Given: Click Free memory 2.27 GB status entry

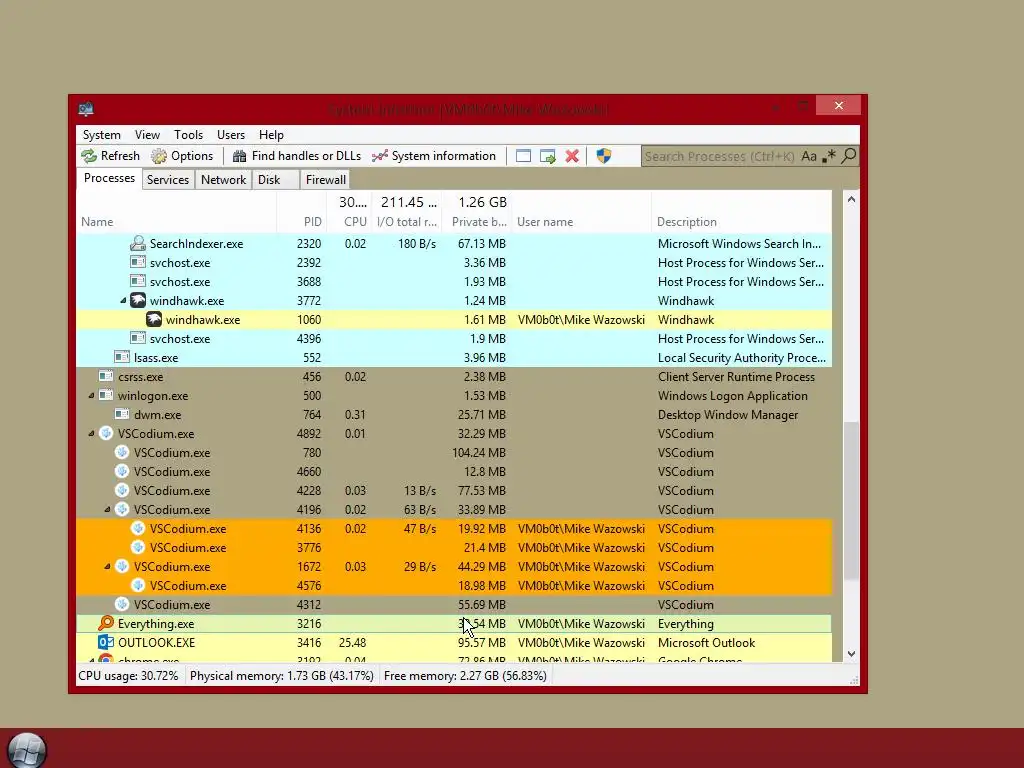Looking at the screenshot, I should click(465, 676).
